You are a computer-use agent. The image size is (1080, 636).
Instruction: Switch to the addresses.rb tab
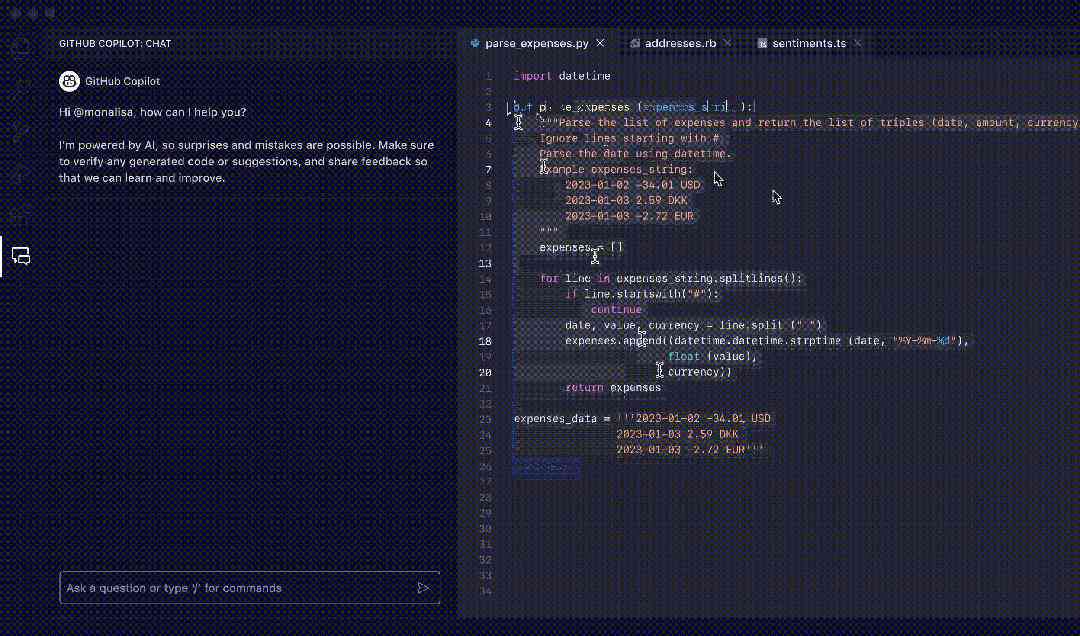[681, 43]
